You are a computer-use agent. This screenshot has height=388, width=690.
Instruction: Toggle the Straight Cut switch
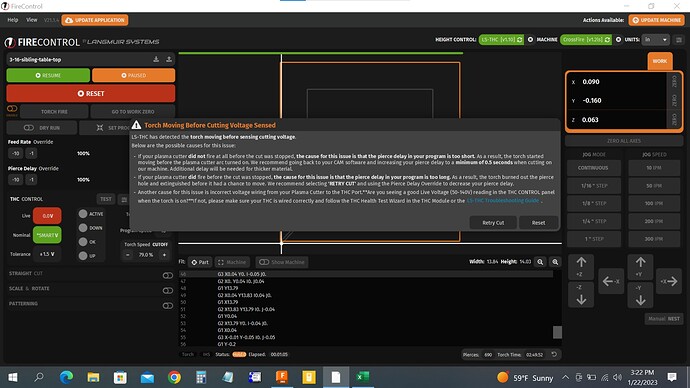tap(168, 275)
